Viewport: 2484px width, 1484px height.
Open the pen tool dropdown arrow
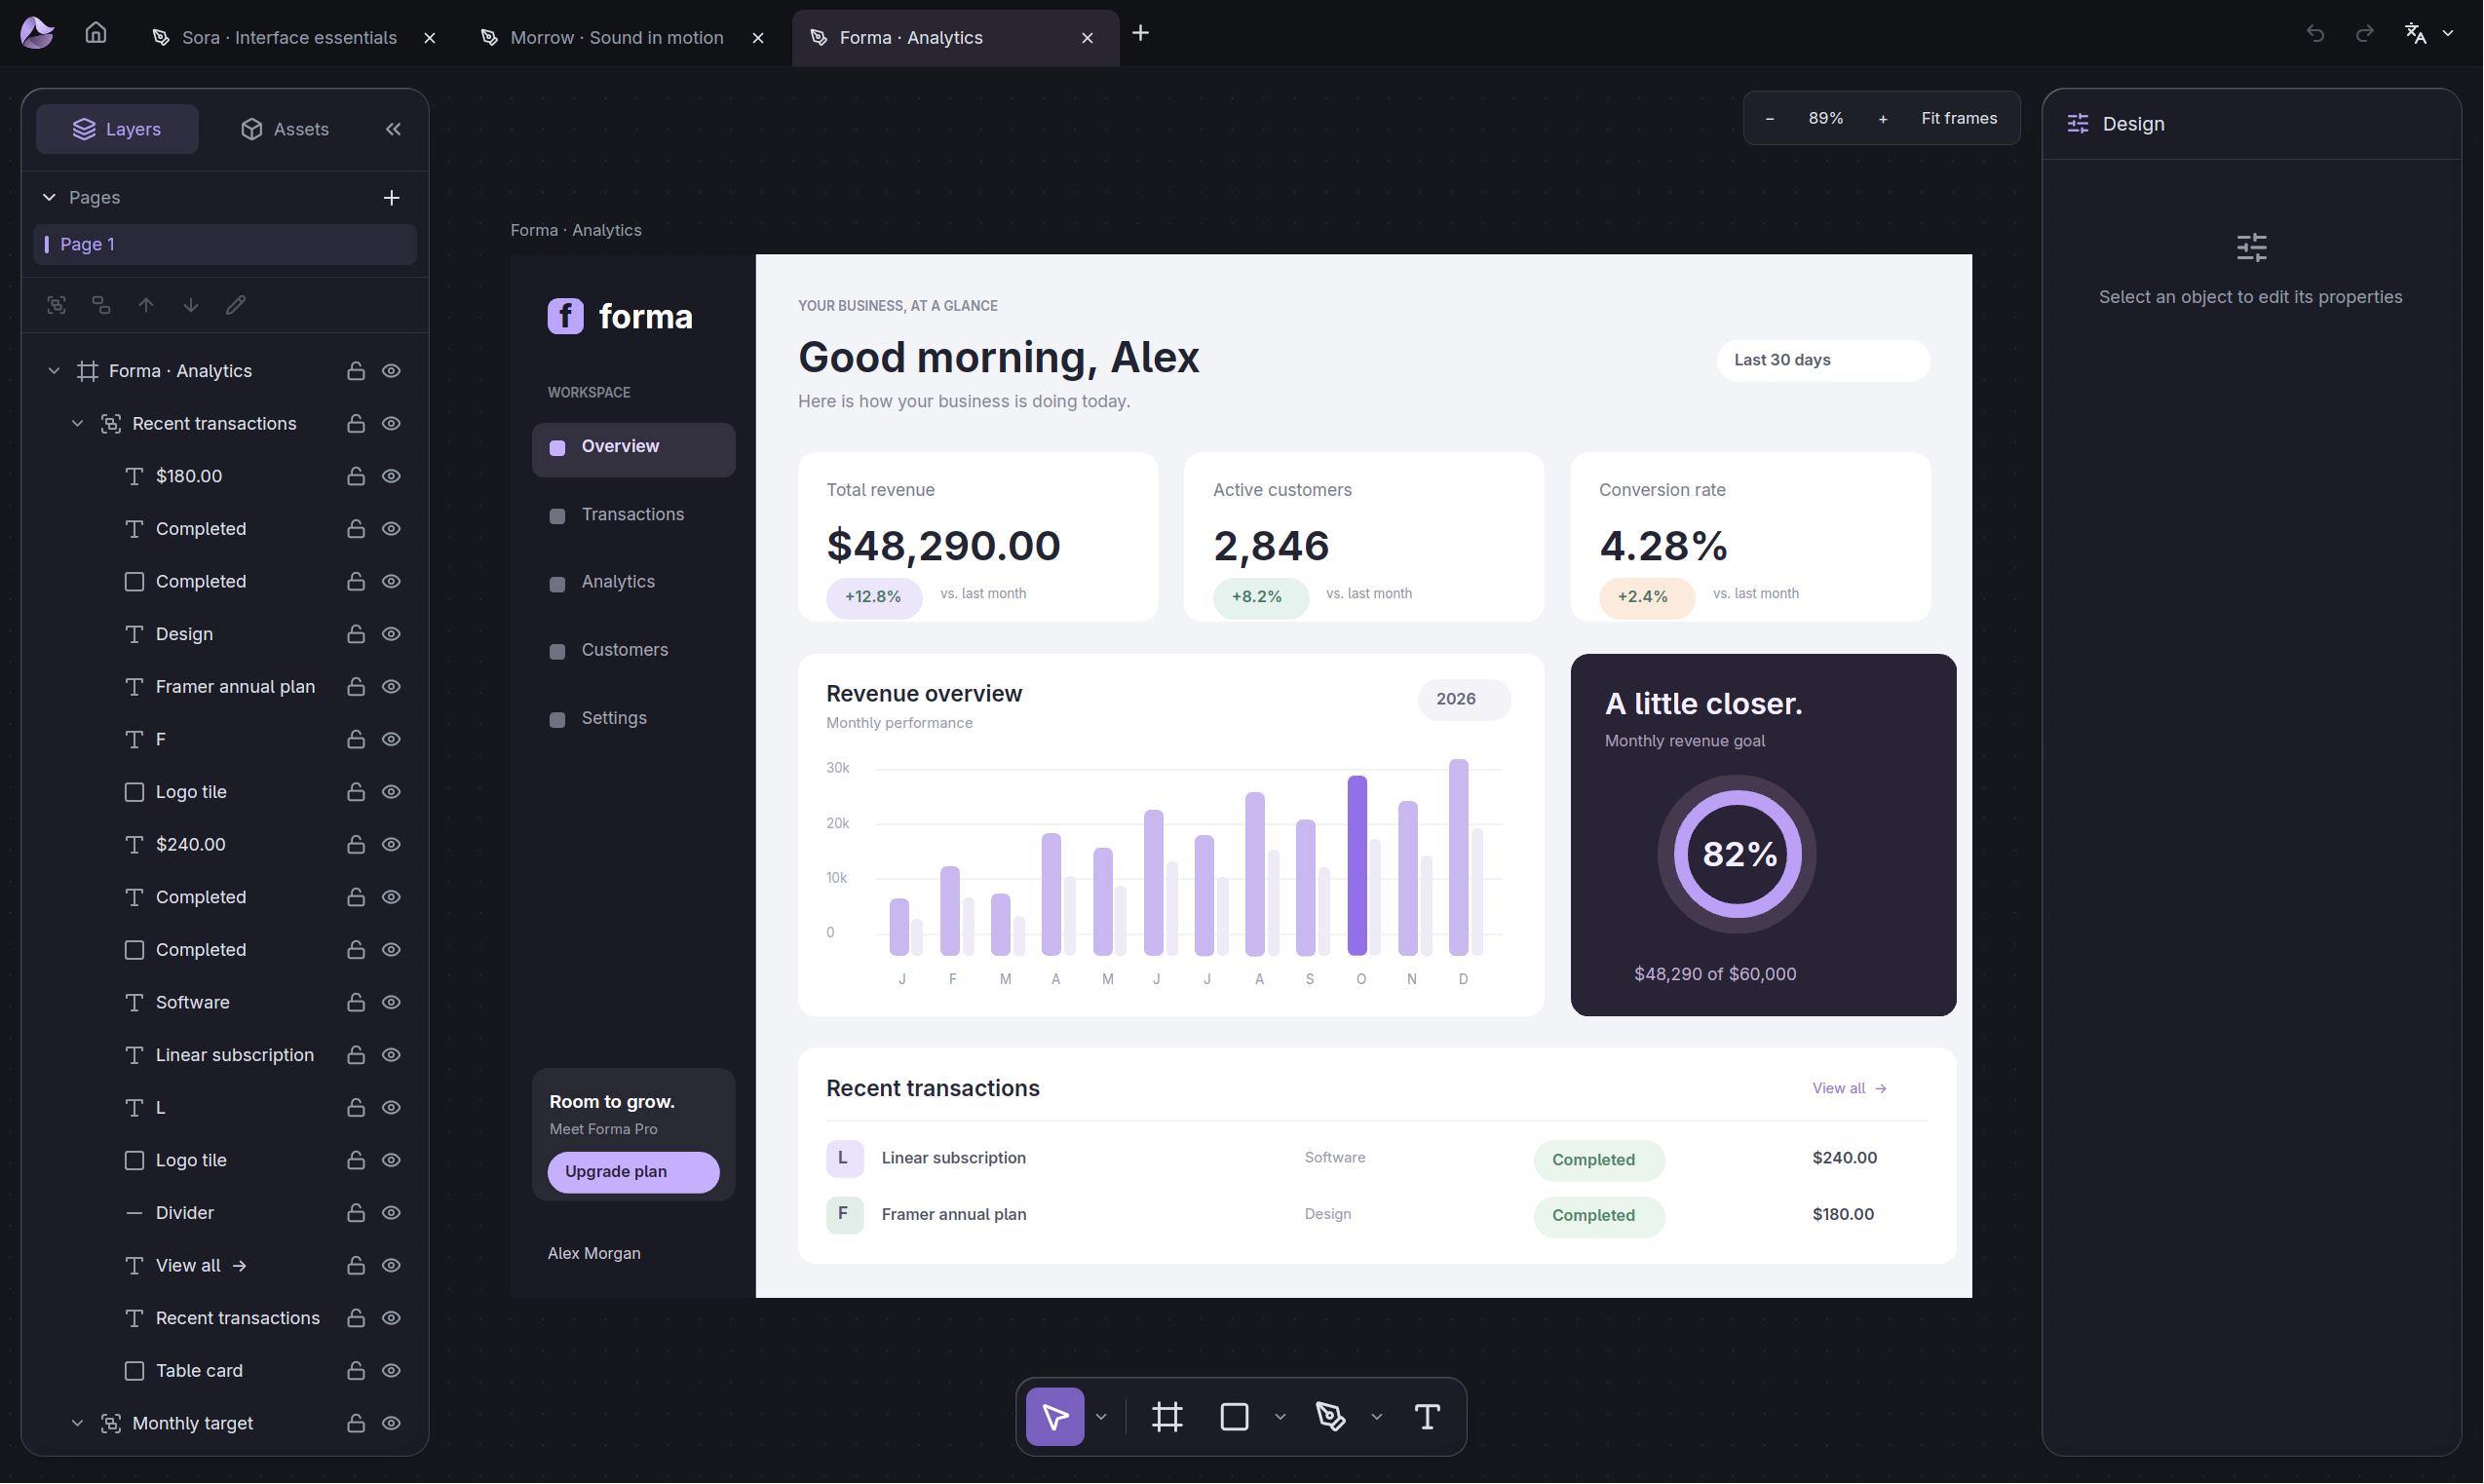click(x=1376, y=1417)
